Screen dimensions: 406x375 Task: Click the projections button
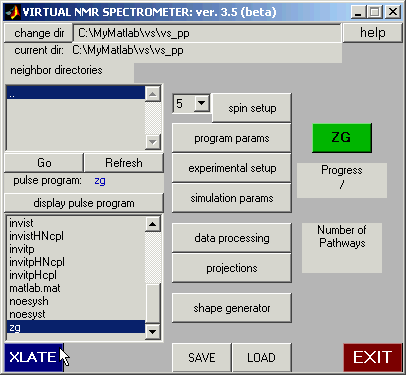[232, 268]
